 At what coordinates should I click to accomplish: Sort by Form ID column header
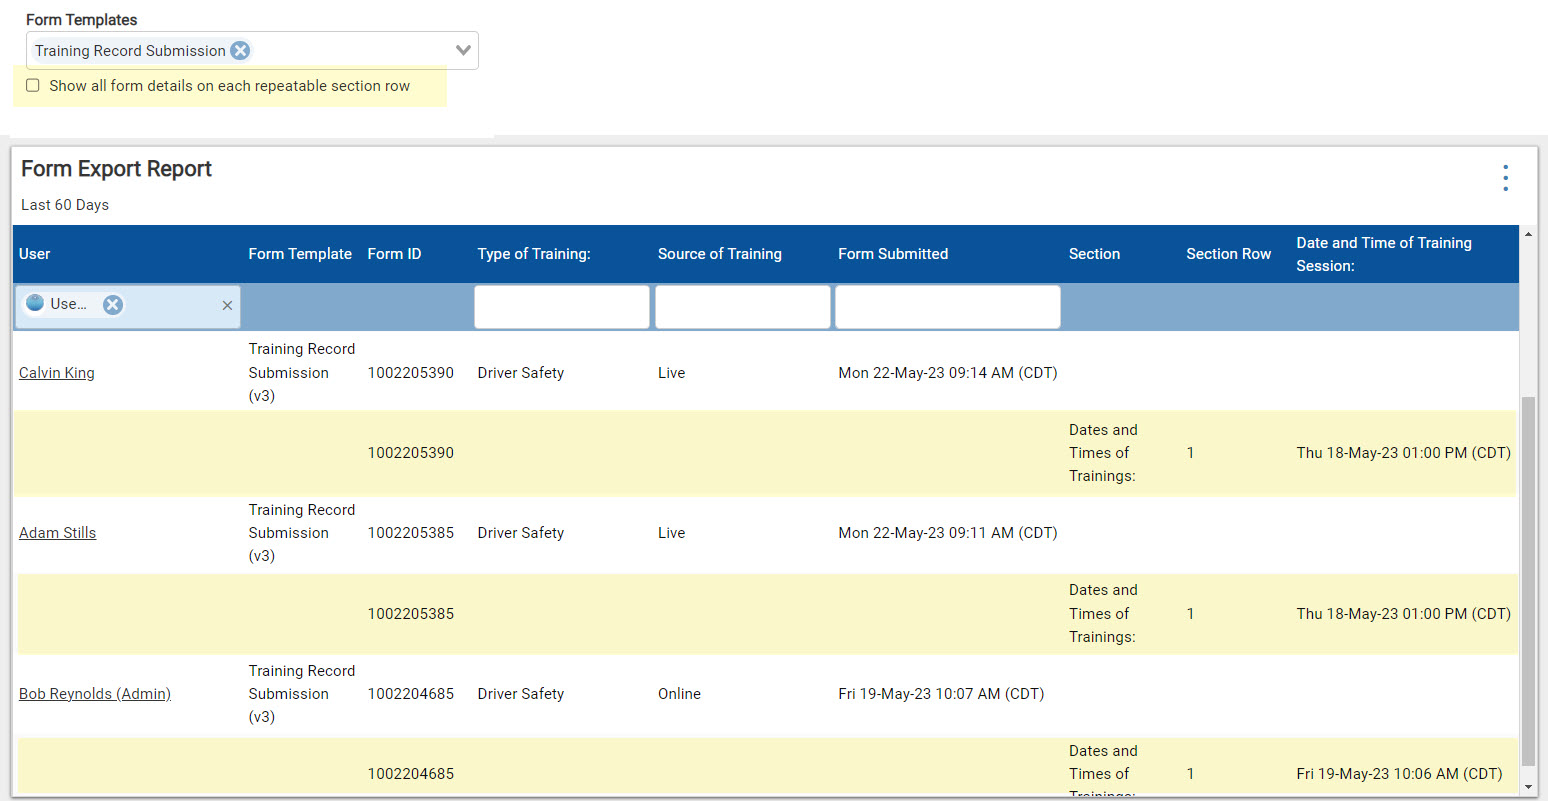pos(394,254)
